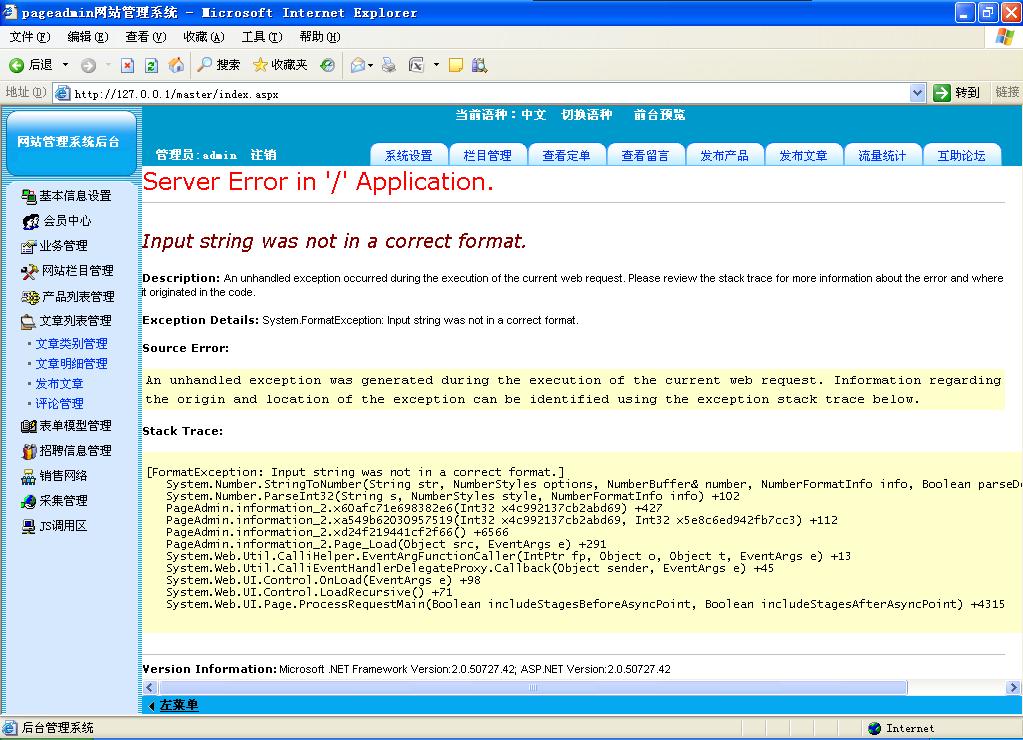The image size is (1023, 740).
Task: Click the Print icon in toolbar
Action: (x=389, y=65)
